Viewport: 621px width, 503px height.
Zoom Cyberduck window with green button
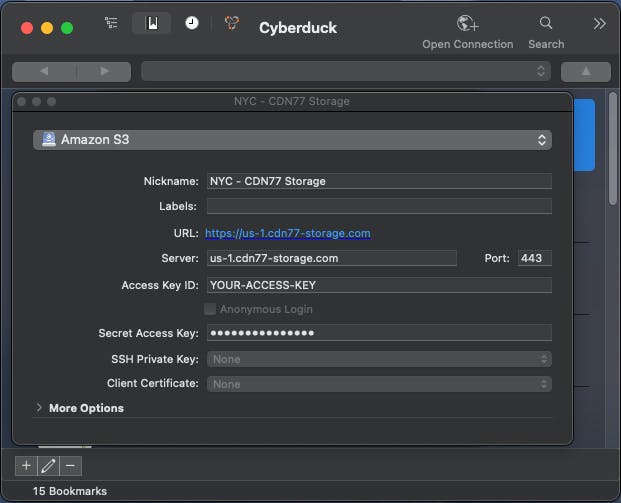click(x=67, y=28)
